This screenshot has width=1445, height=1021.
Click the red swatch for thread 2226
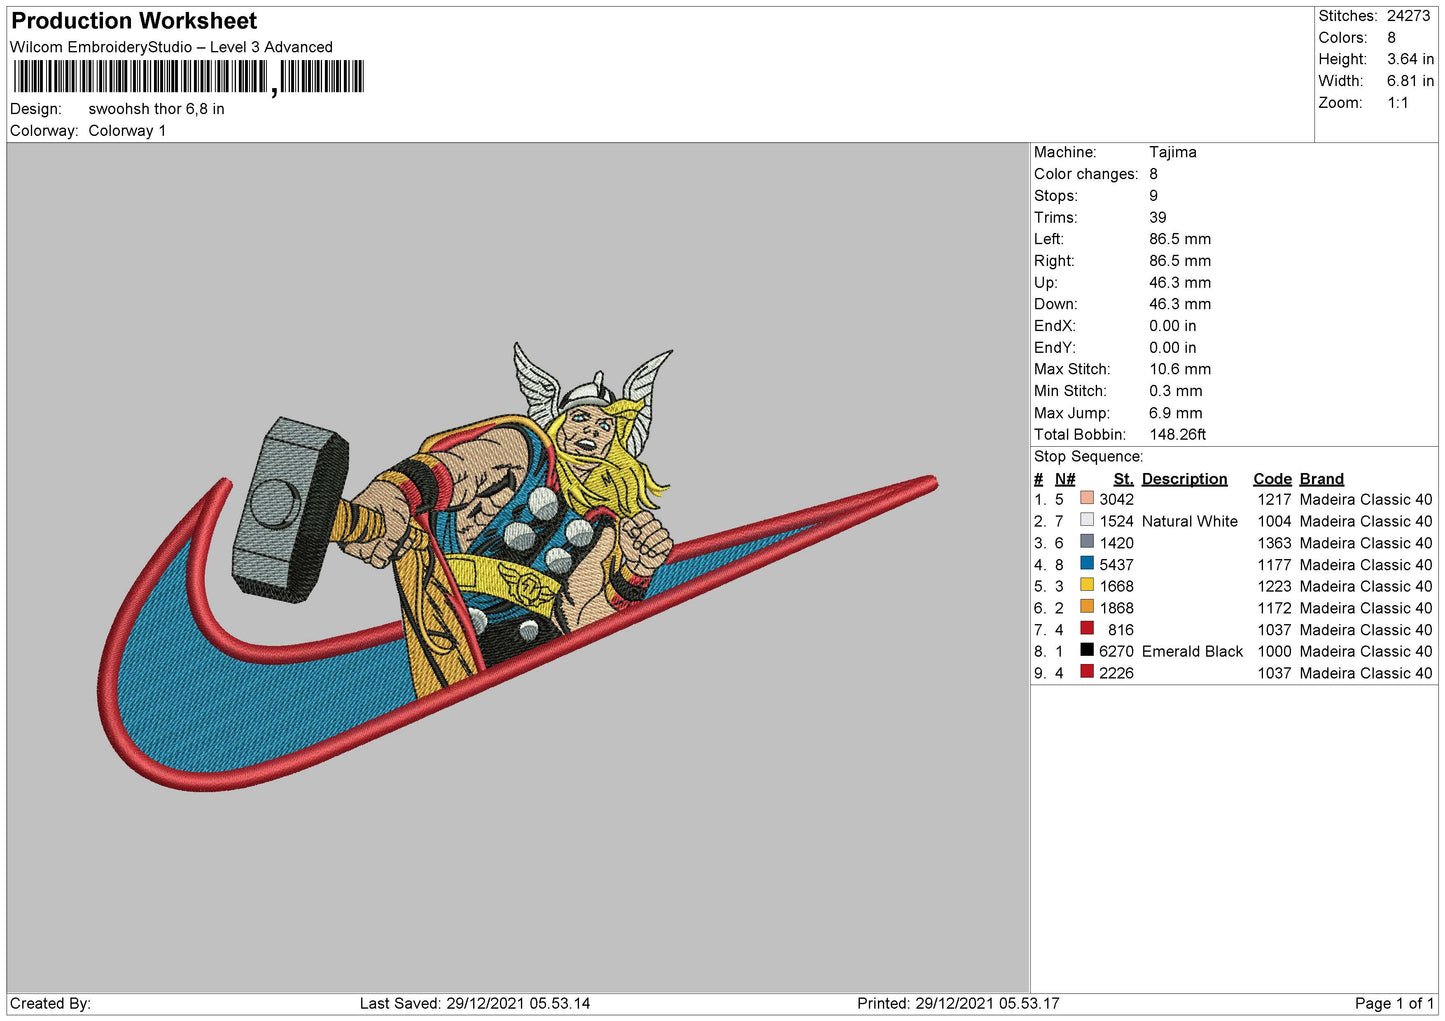(1086, 673)
